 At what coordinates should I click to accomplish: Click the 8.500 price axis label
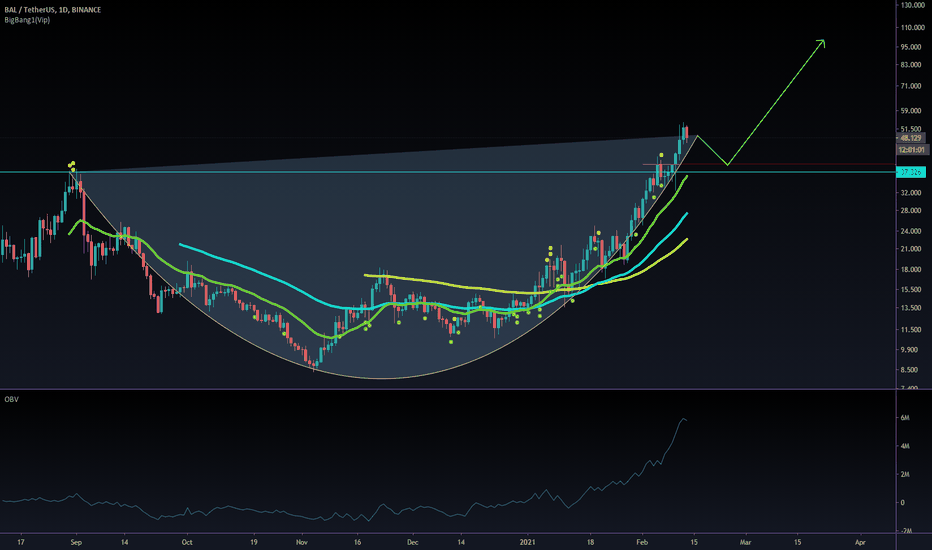(x=911, y=370)
